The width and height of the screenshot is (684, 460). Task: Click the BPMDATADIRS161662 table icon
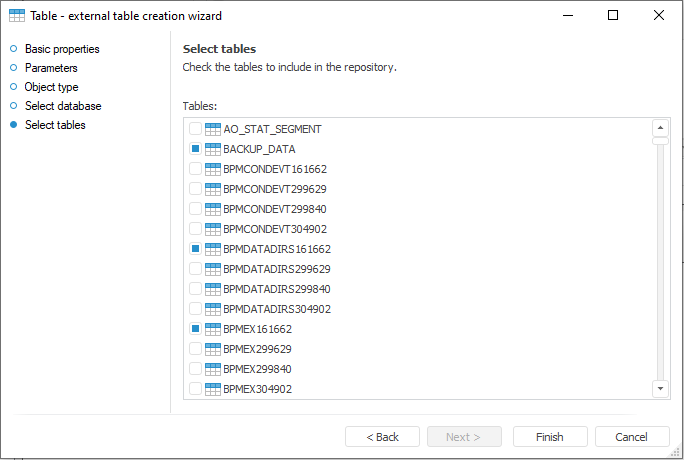click(212, 249)
